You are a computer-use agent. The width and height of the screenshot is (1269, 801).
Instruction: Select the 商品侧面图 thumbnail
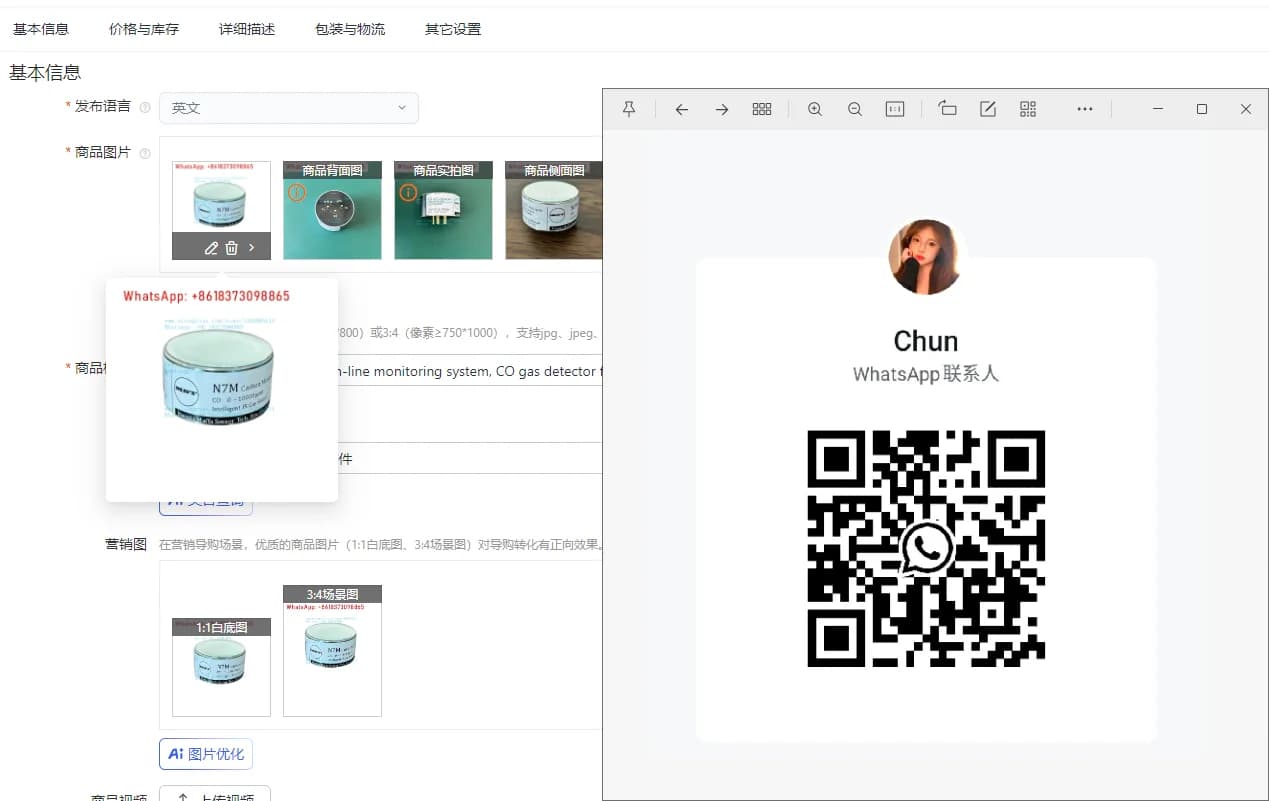coord(554,210)
